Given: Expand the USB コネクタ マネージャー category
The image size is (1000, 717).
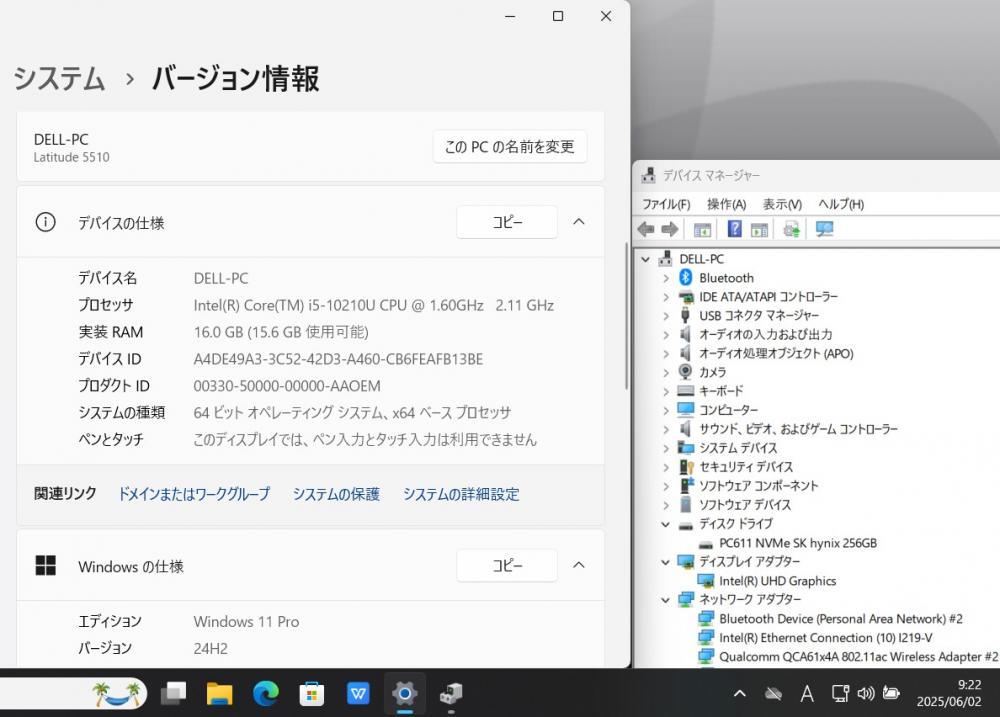Looking at the screenshot, I should coord(666,316).
